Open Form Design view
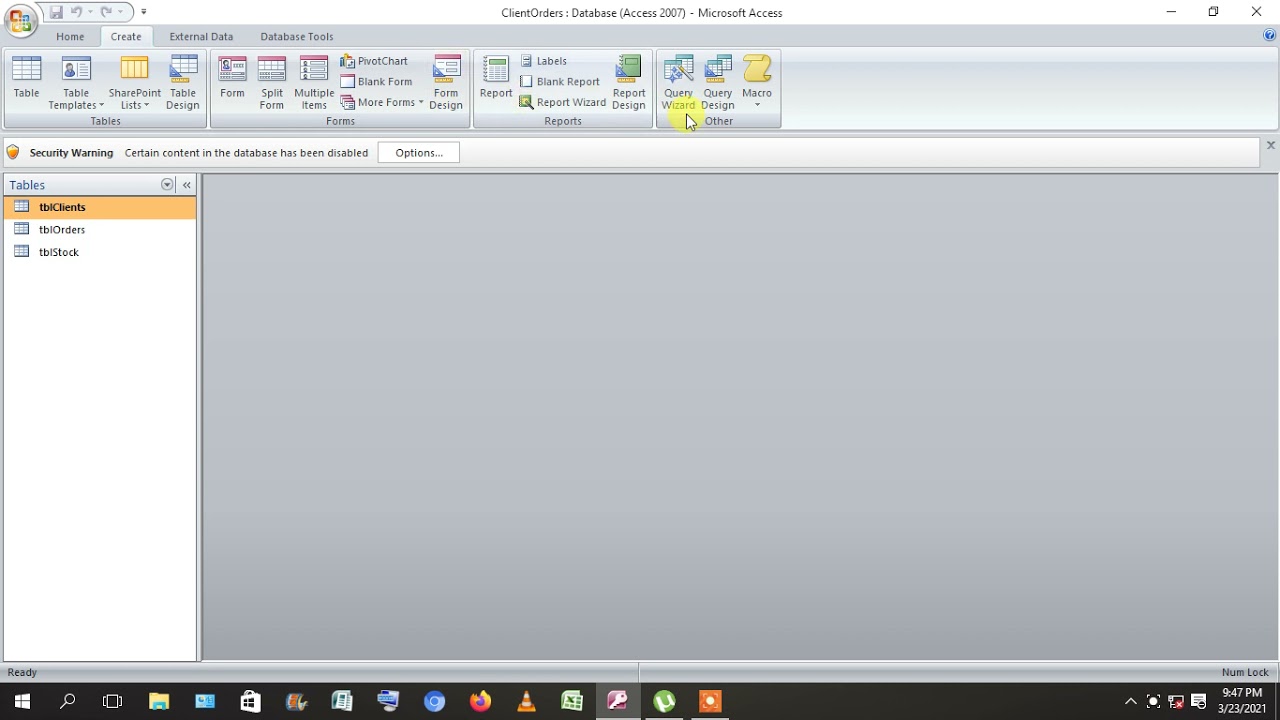Viewport: 1280px width, 720px height. [x=446, y=83]
